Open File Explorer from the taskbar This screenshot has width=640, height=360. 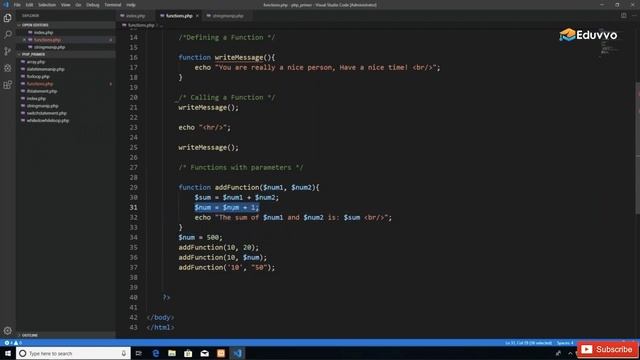pos(172,353)
